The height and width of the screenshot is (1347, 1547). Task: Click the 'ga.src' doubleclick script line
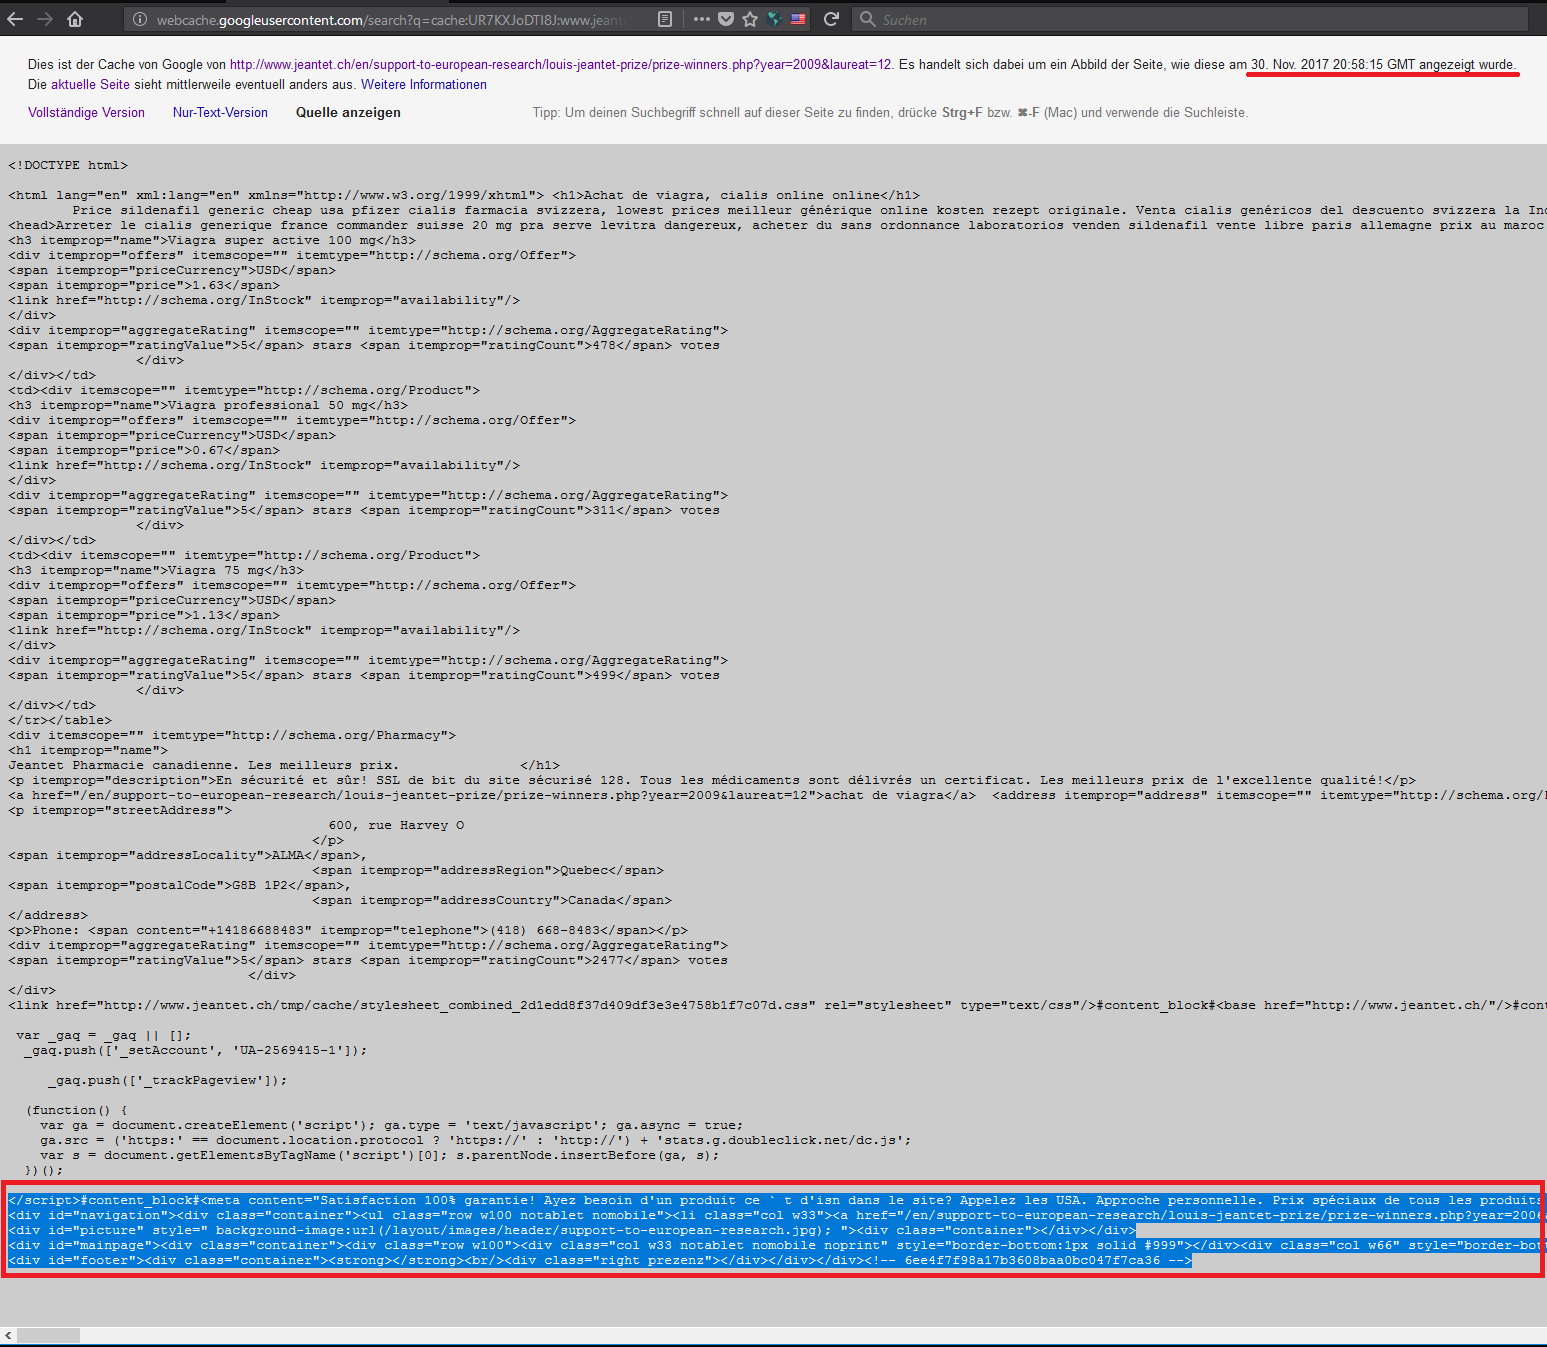click(476, 1141)
